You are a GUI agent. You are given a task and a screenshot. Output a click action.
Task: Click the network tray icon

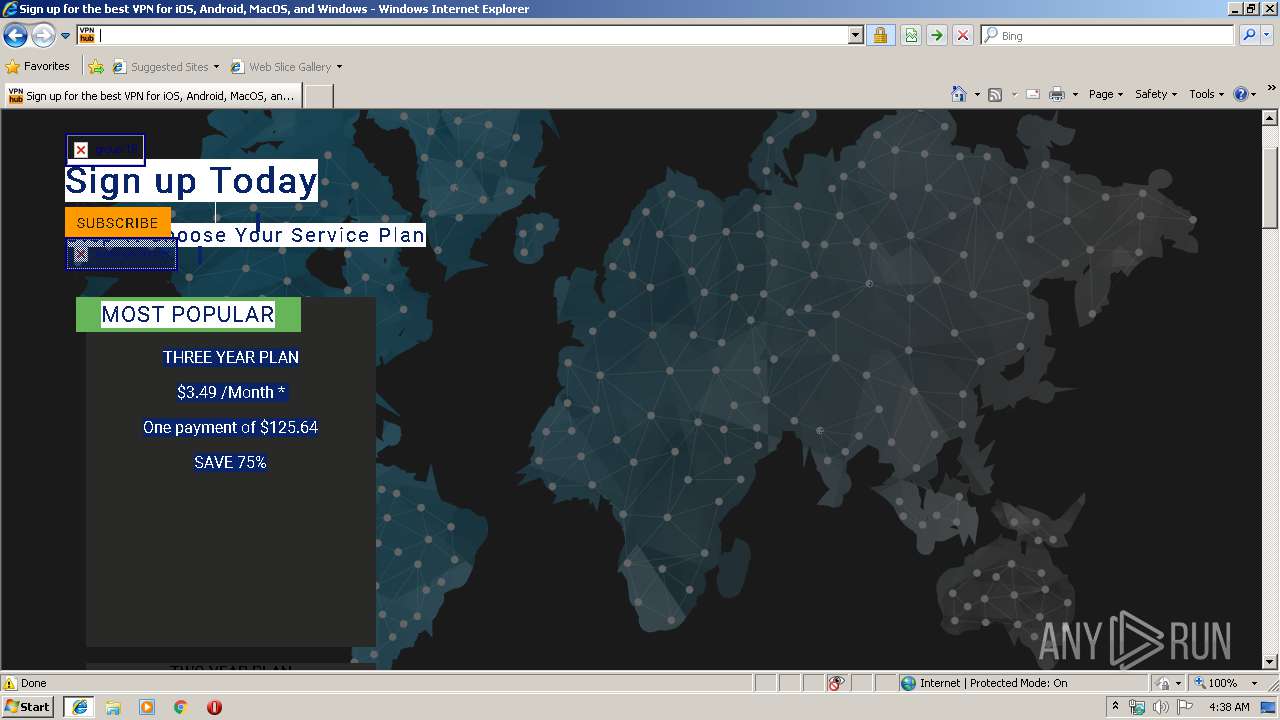[1137, 707]
